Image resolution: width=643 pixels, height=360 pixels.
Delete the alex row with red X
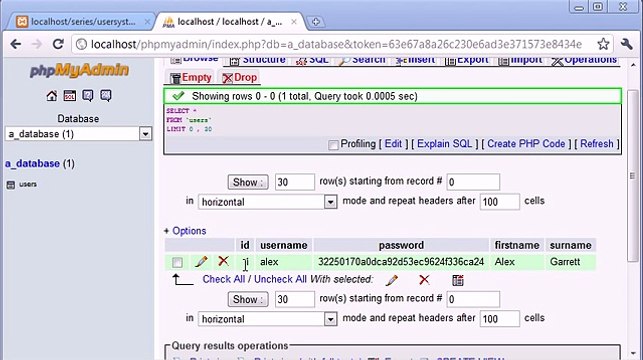click(223, 261)
